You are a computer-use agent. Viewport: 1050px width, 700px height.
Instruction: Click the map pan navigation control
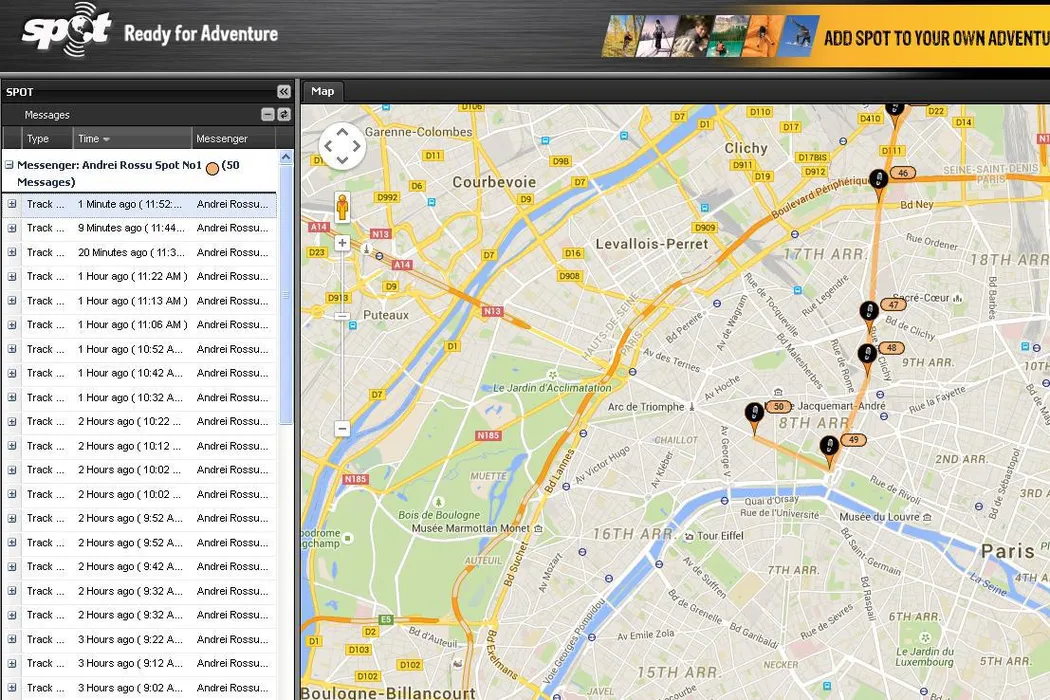tap(342, 146)
